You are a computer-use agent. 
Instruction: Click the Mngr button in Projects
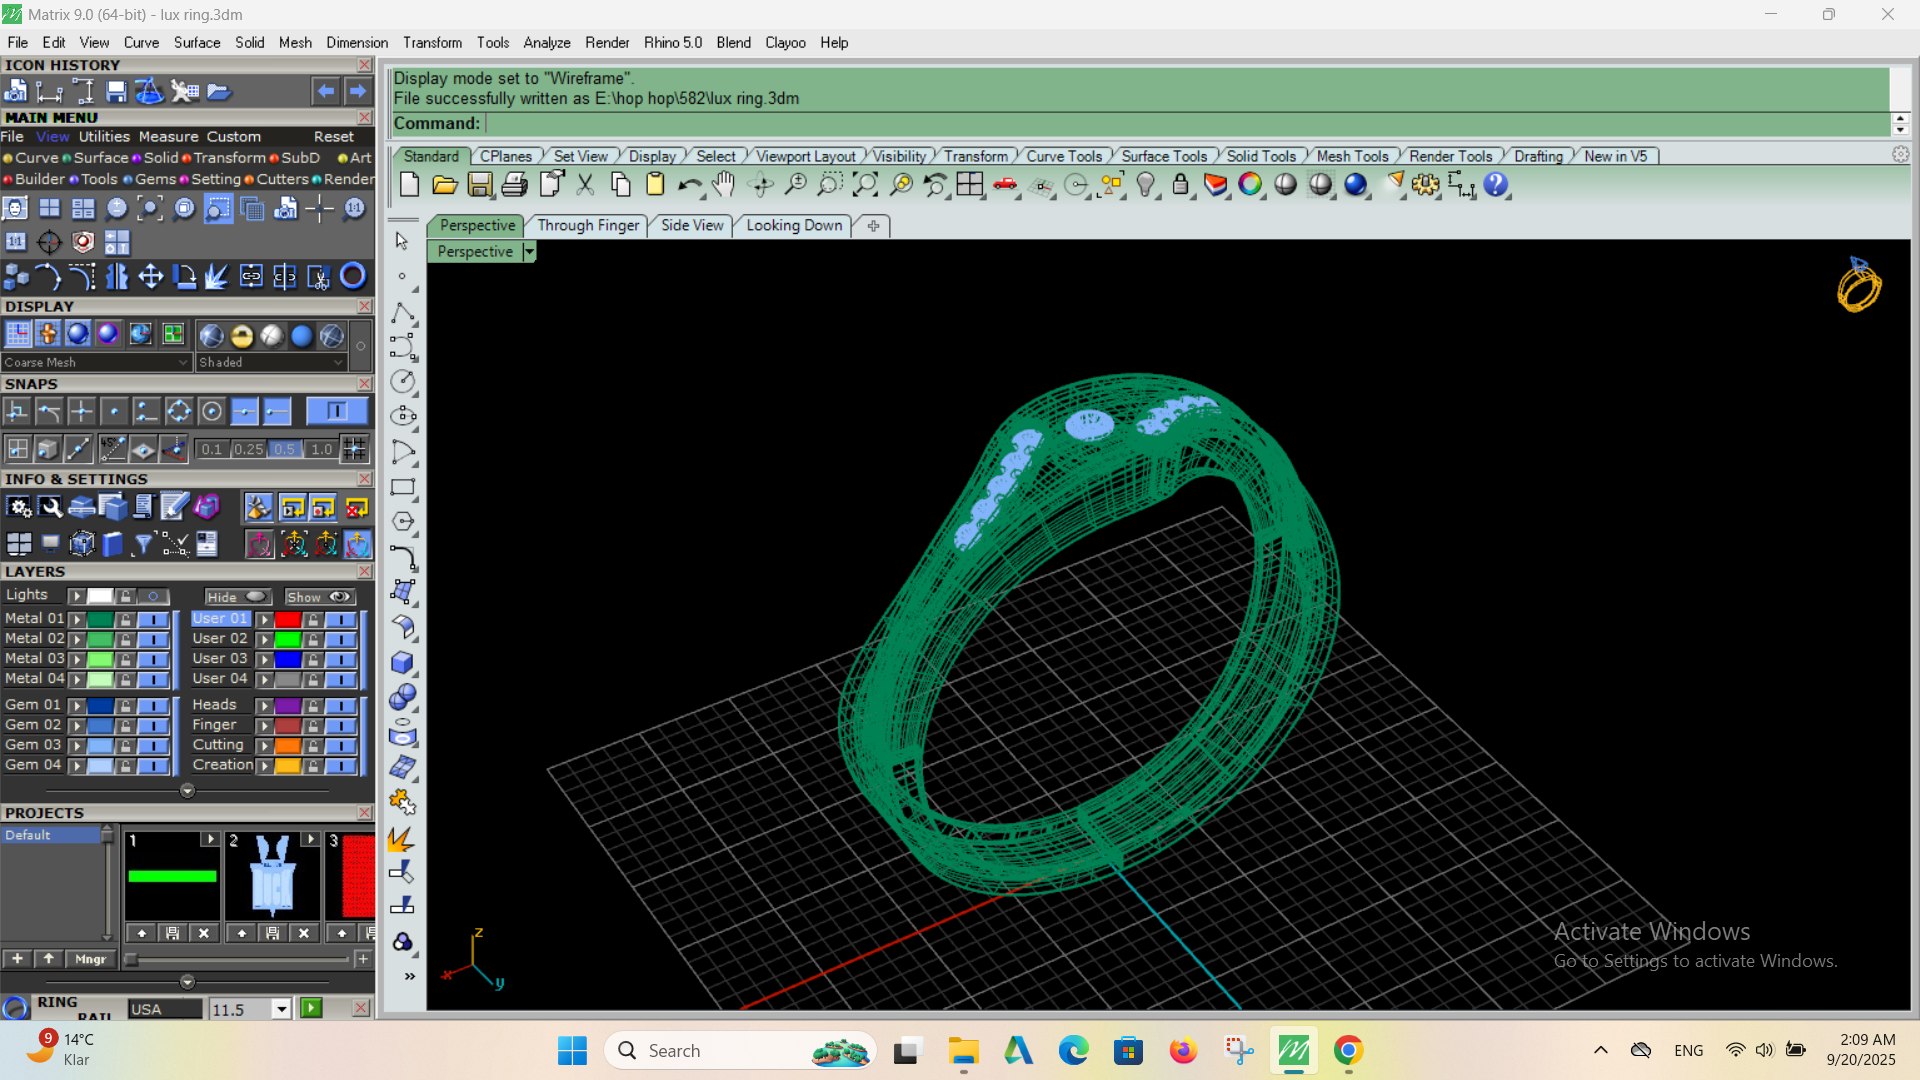coord(90,959)
